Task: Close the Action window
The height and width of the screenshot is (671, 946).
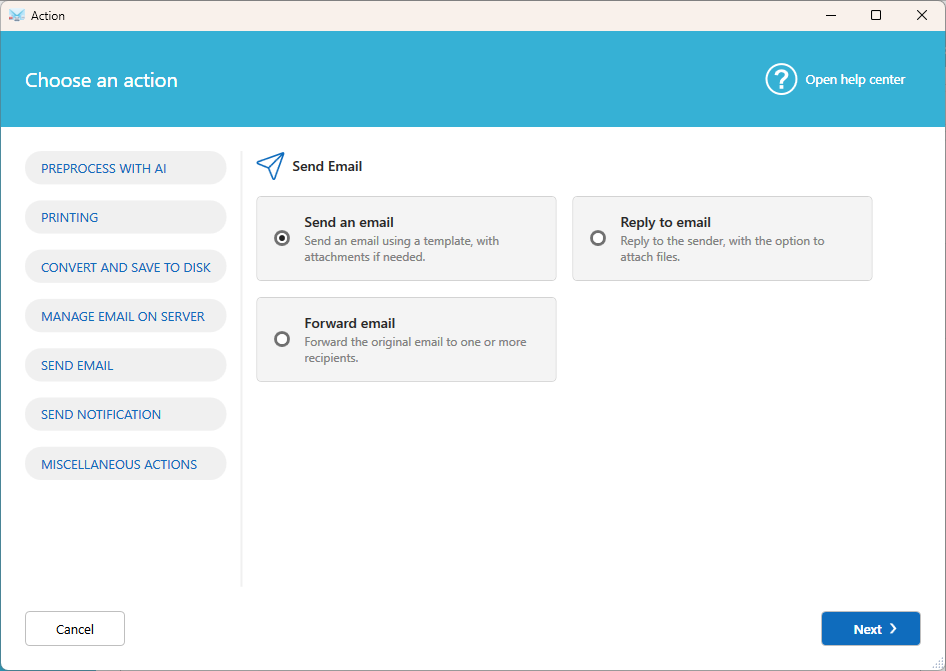Action: pyautogui.click(x=922, y=15)
